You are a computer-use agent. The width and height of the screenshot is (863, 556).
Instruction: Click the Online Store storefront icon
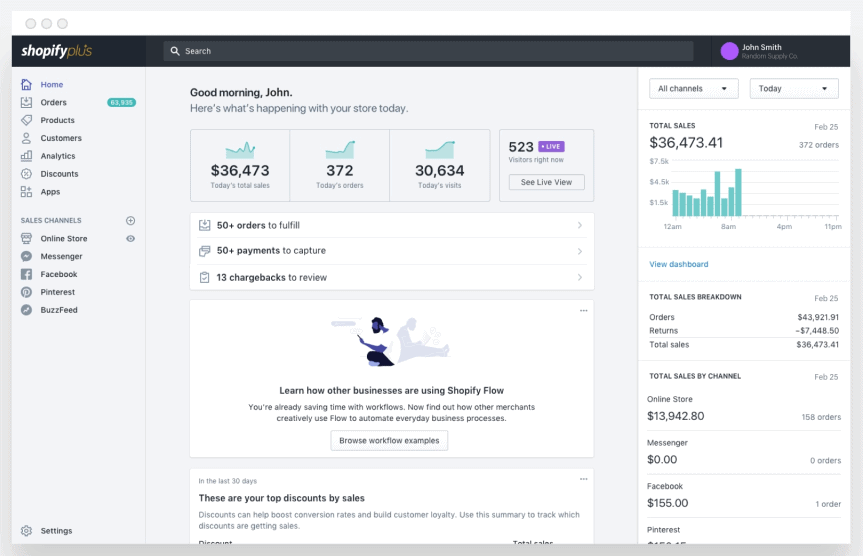[x=26, y=238]
